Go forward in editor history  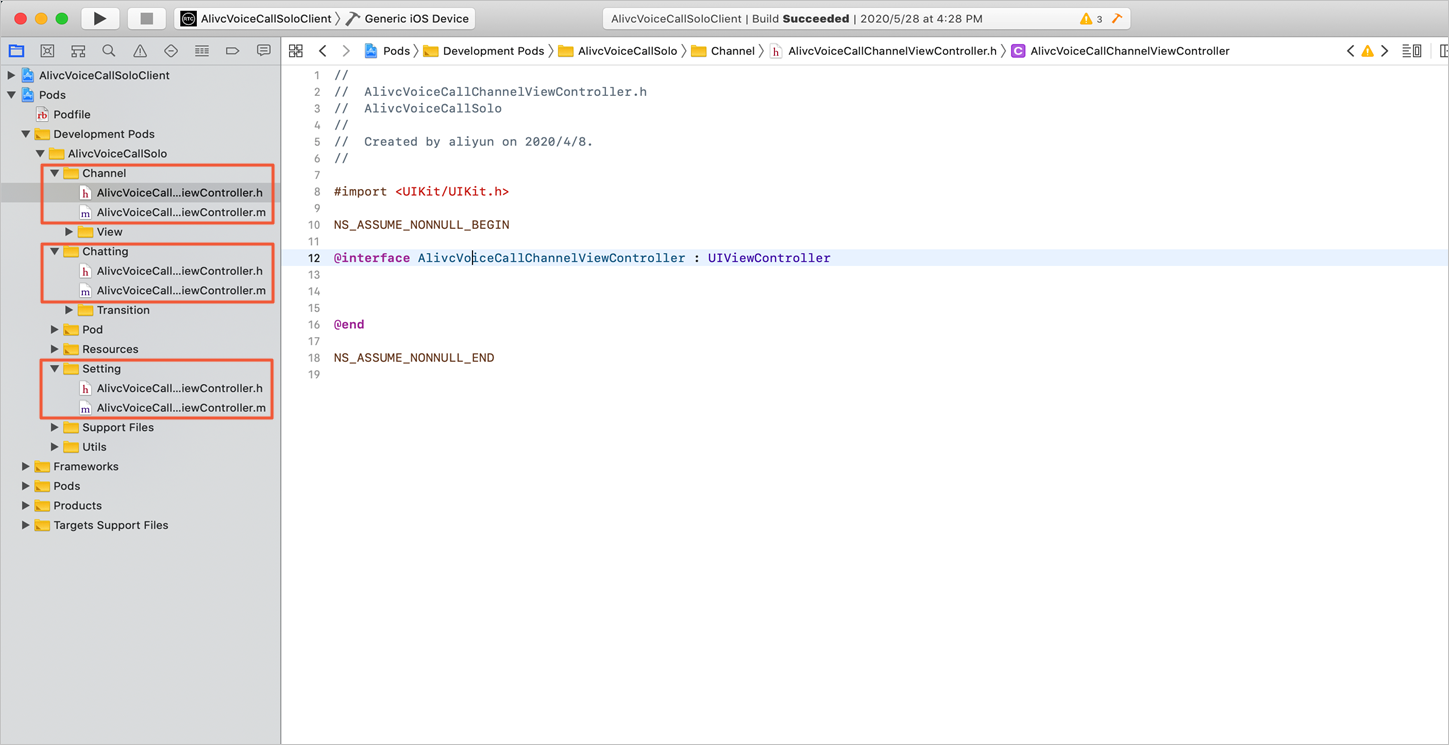[346, 51]
